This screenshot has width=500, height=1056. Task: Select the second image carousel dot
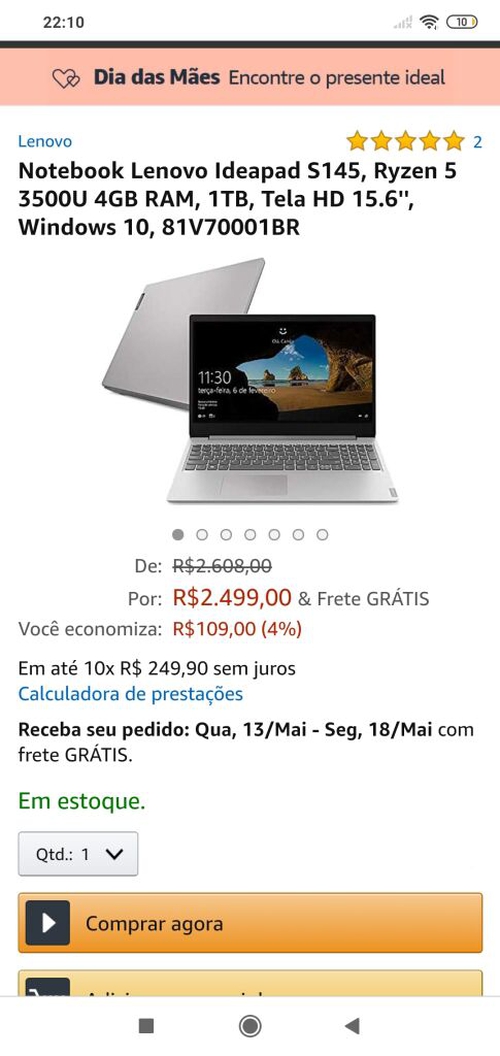coord(202,535)
